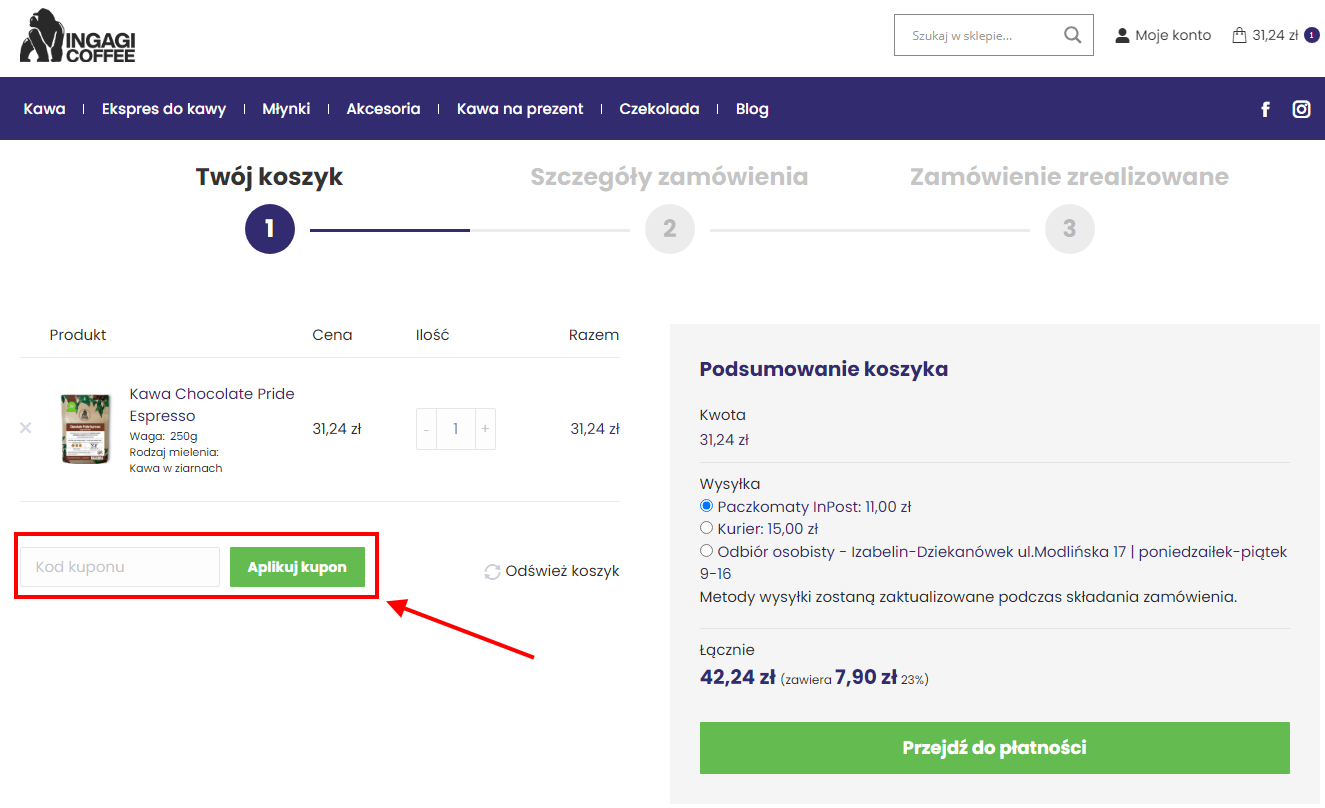The height and width of the screenshot is (808, 1325).
Task: Open the shopping bag cart icon
Action: 1240,36
